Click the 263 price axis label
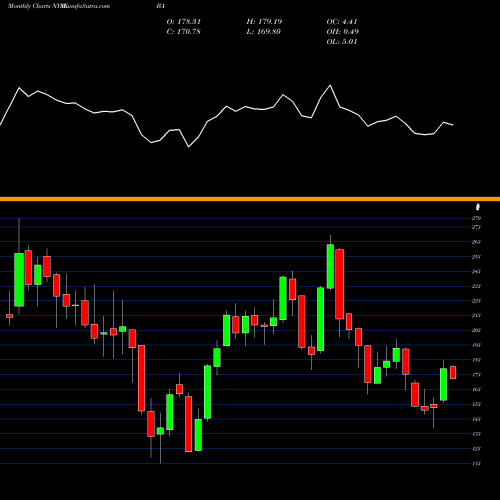This screenshot has height=500, width=500. 476,242
